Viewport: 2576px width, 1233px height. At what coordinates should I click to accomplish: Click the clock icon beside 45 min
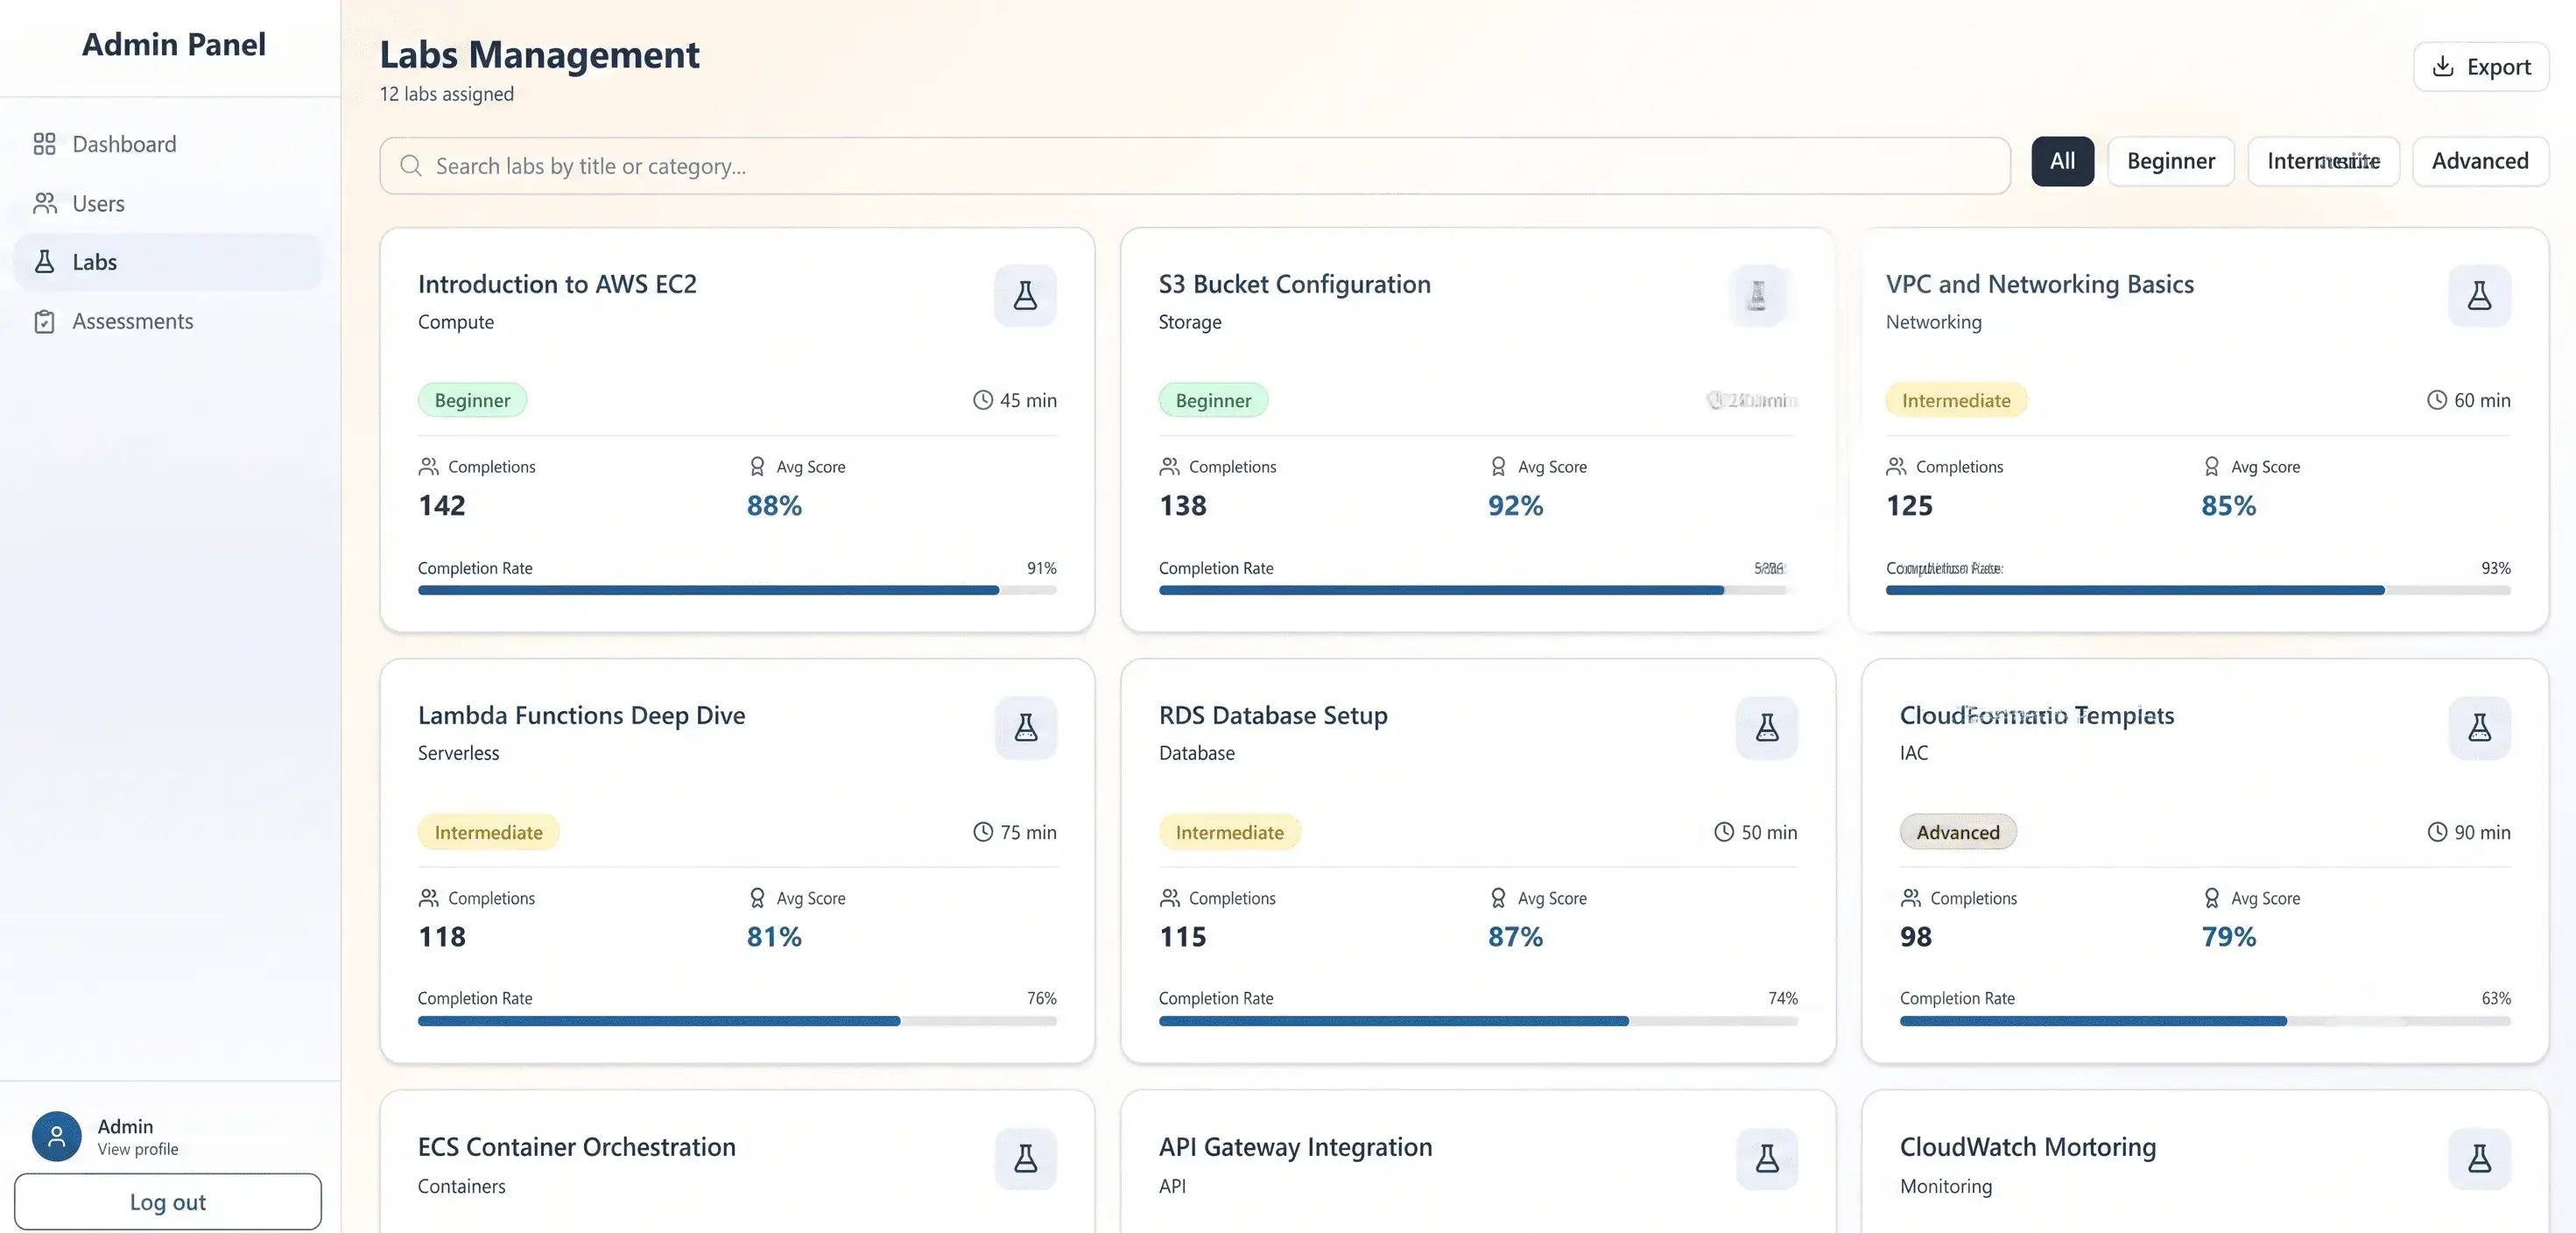983,400
